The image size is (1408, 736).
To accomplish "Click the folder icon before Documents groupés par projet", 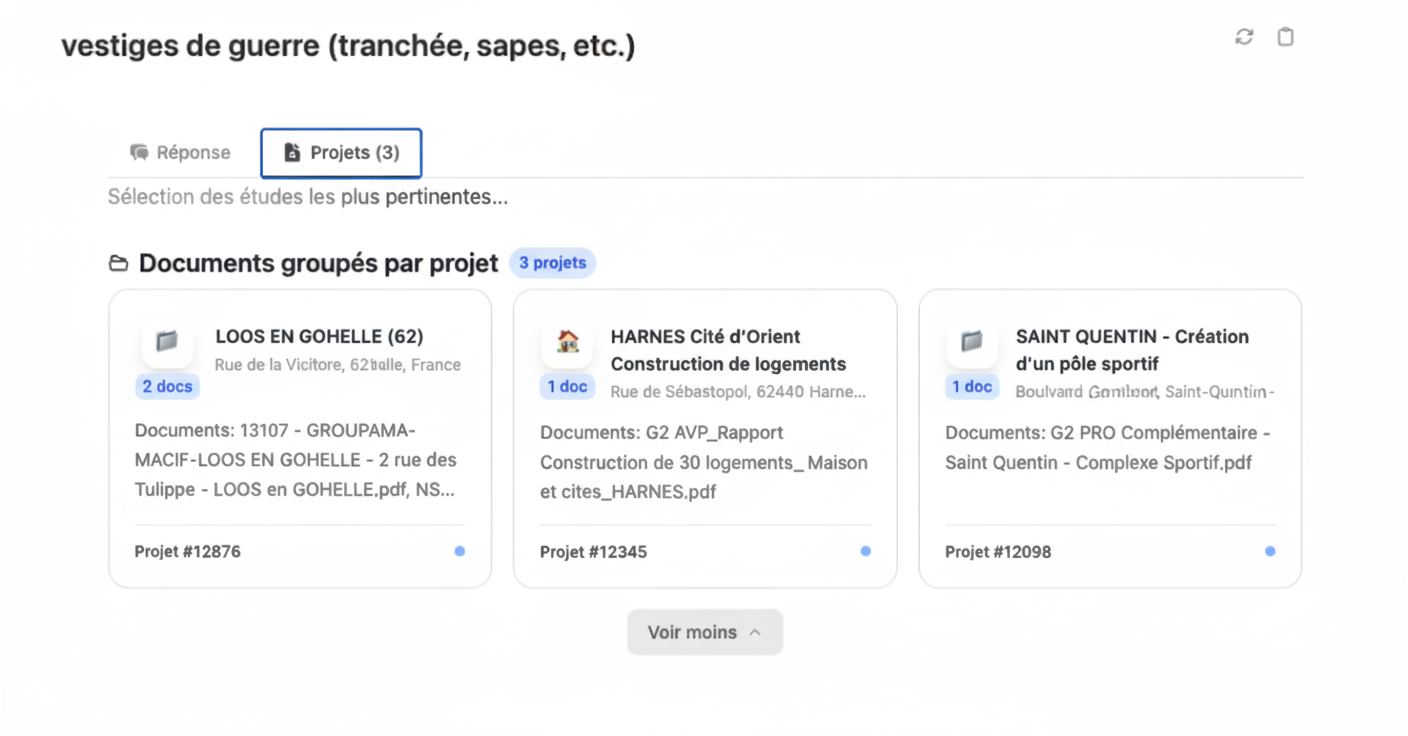I will (x=119, y=261).
